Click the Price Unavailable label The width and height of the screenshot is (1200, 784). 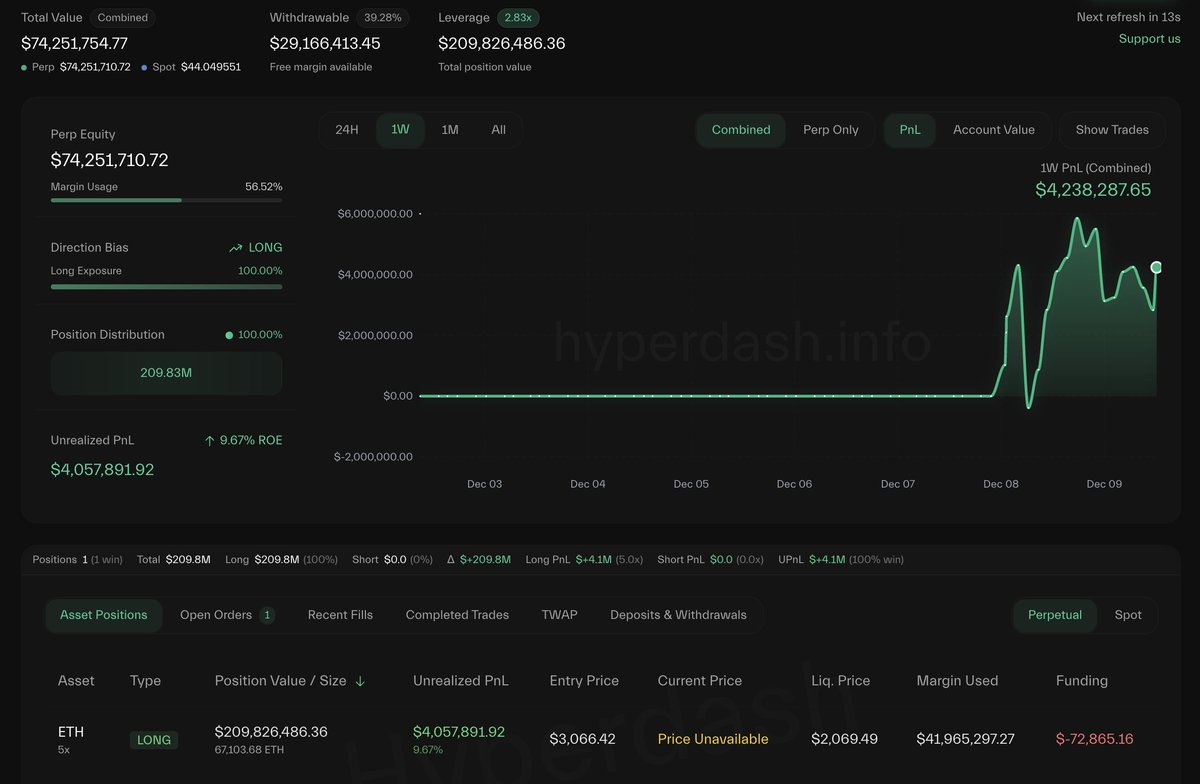coord(712,738)
